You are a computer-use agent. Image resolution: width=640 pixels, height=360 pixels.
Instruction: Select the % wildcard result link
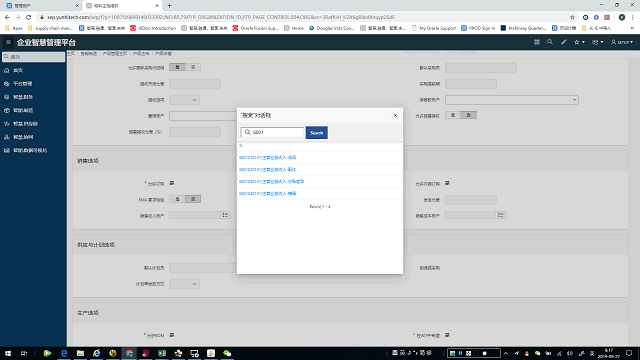click(x=241, y=146)
